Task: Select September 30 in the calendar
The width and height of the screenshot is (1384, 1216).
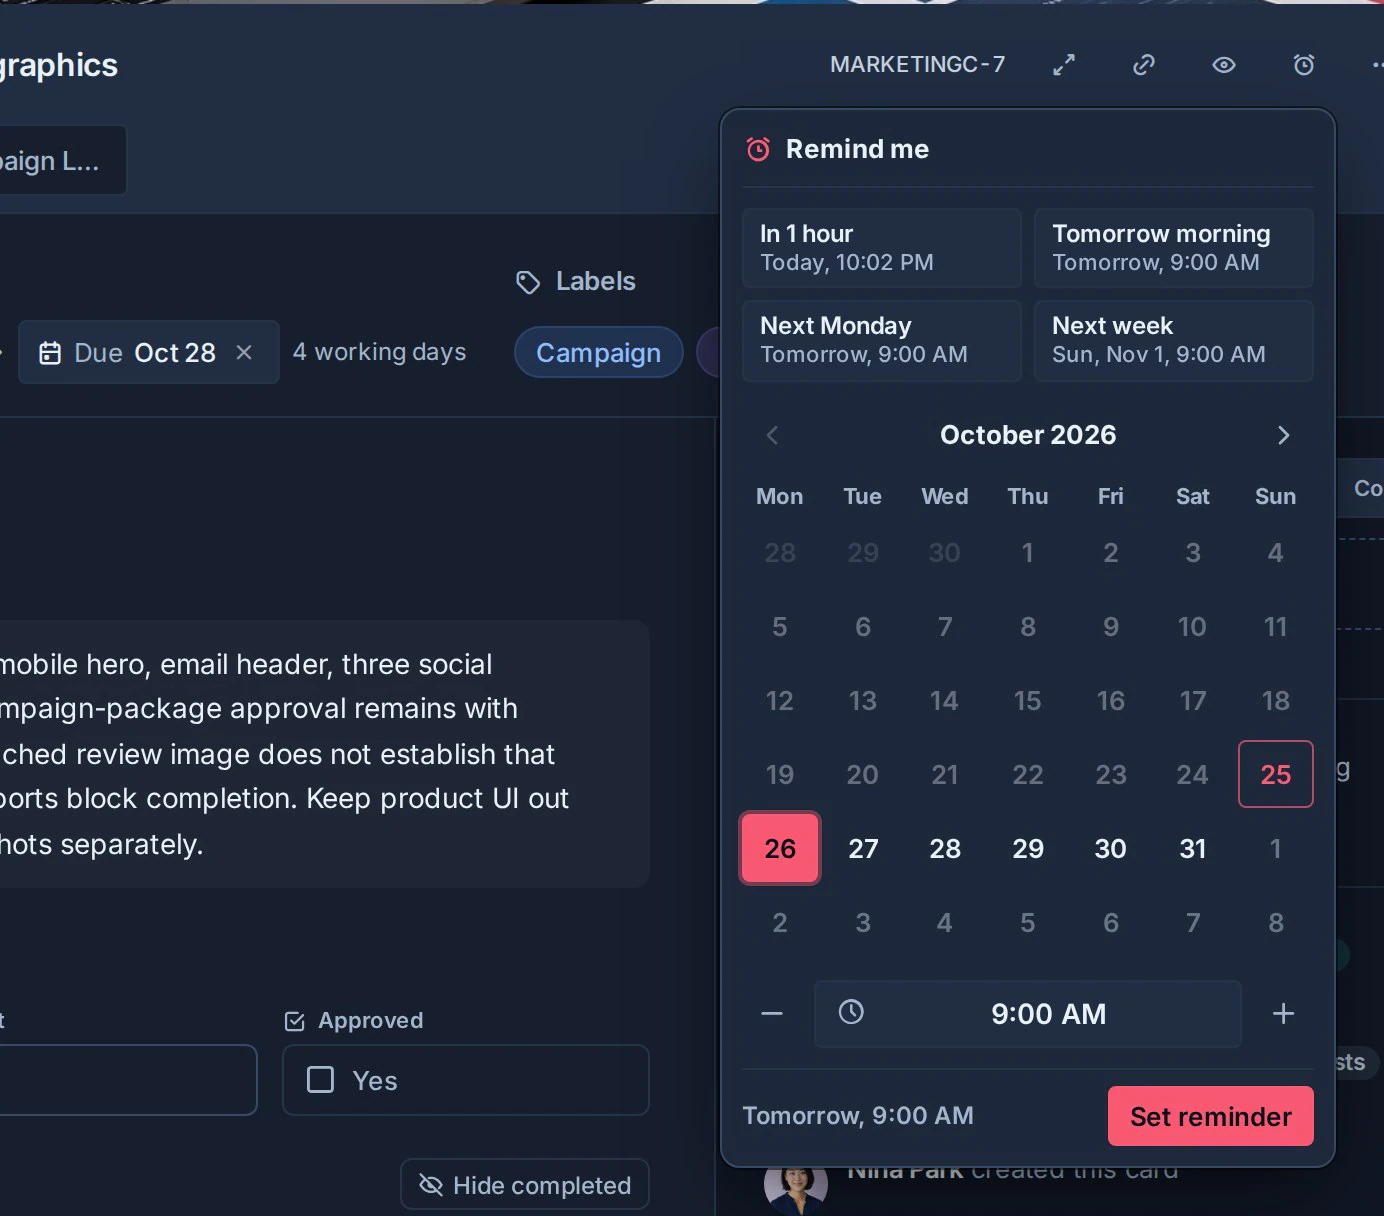Action: [x=945, y=553]
